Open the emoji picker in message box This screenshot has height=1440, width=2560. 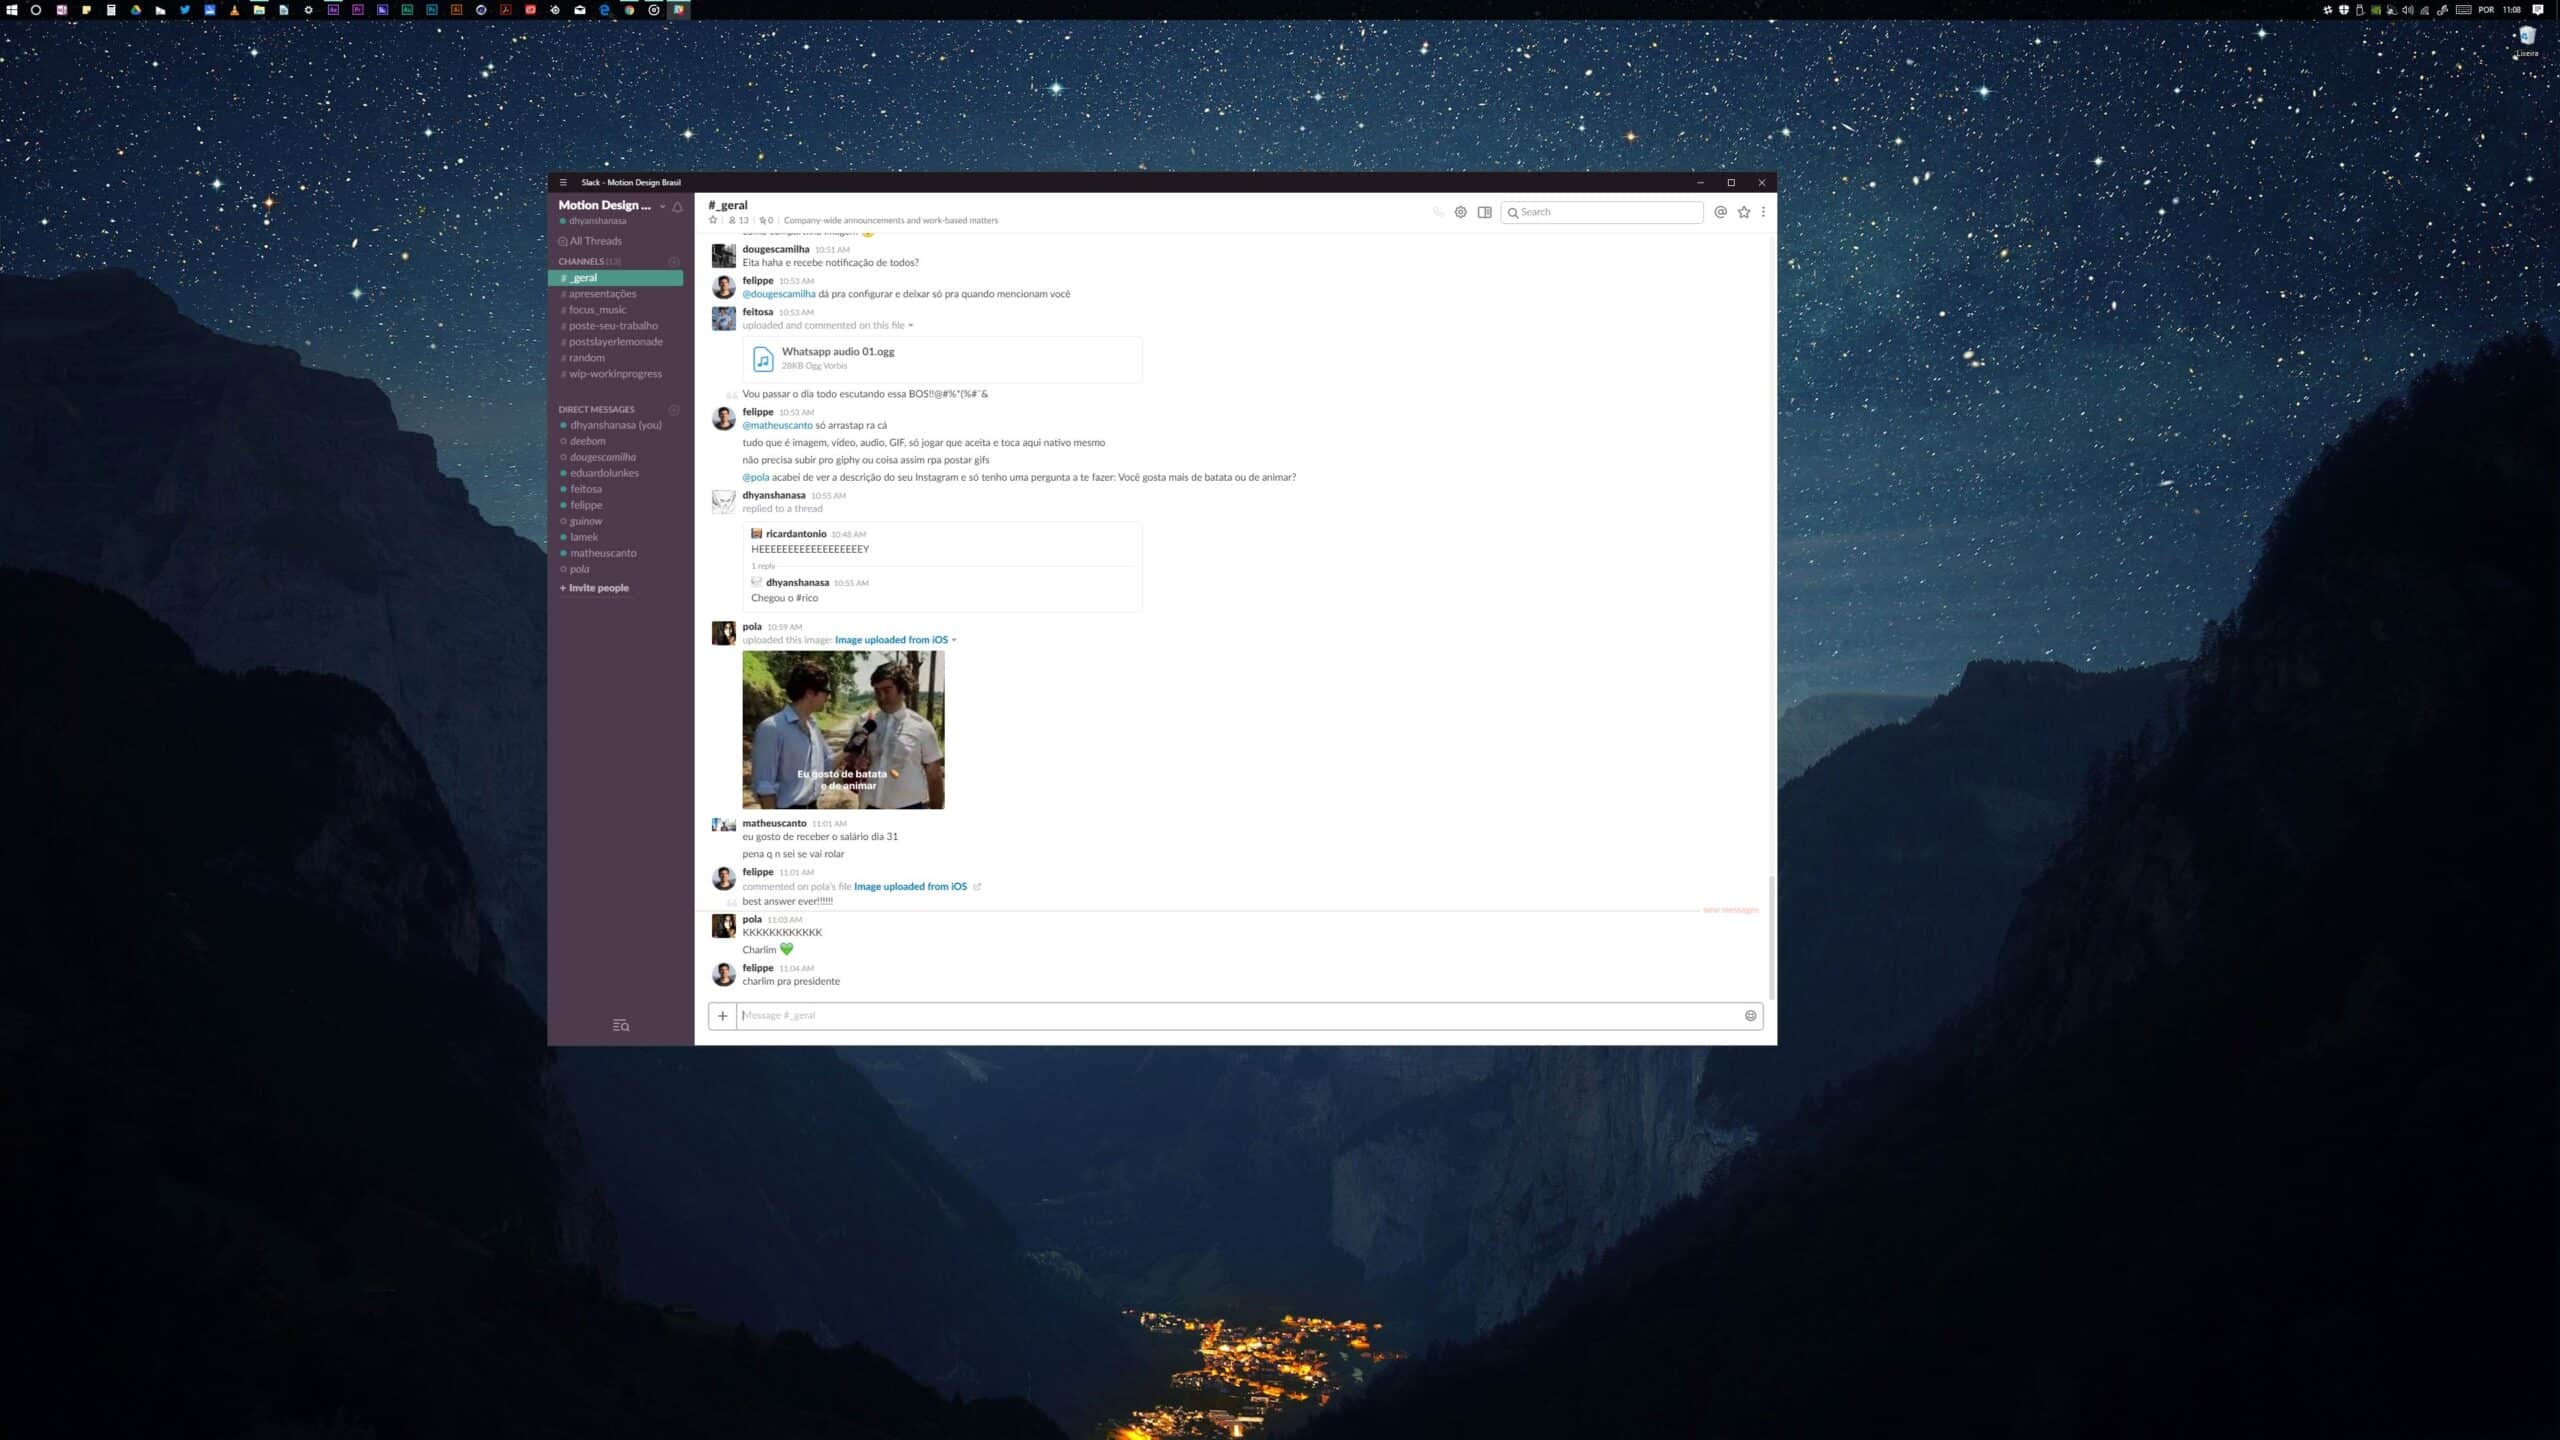pyautogui.click(x=1750, y=1015)
